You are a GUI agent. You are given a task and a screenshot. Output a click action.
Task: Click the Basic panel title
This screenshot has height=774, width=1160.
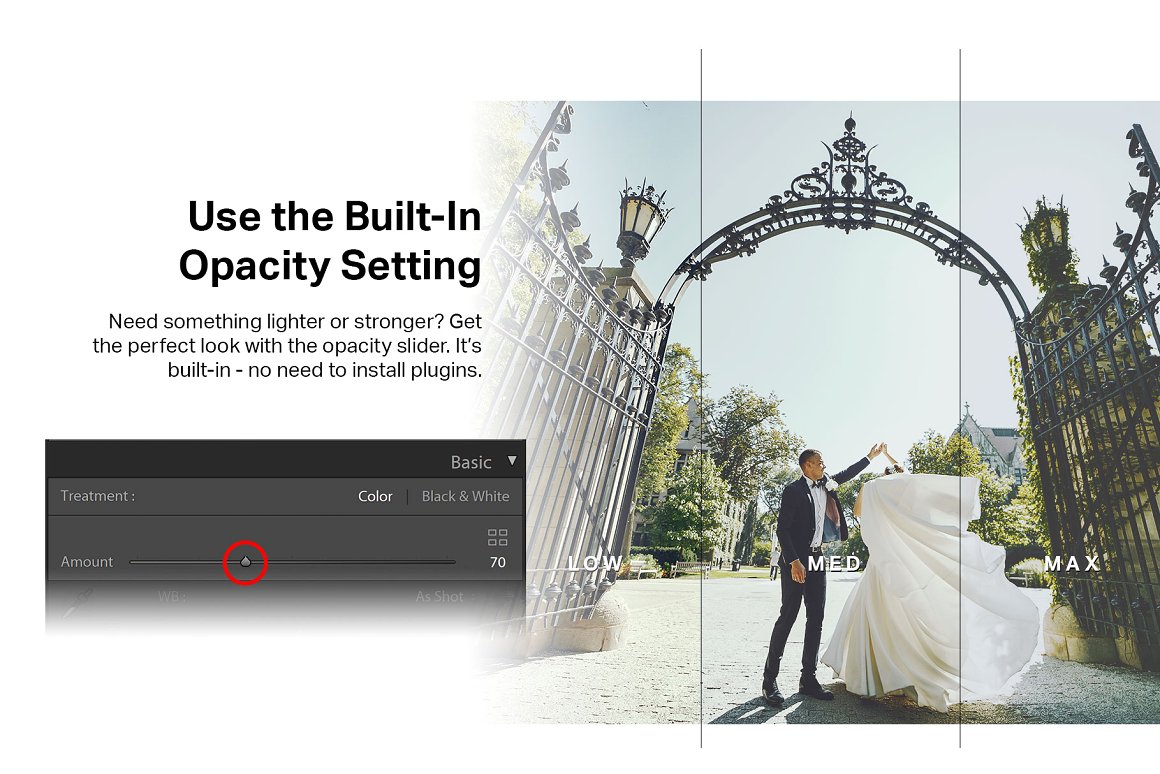click(x=471, y=462)
